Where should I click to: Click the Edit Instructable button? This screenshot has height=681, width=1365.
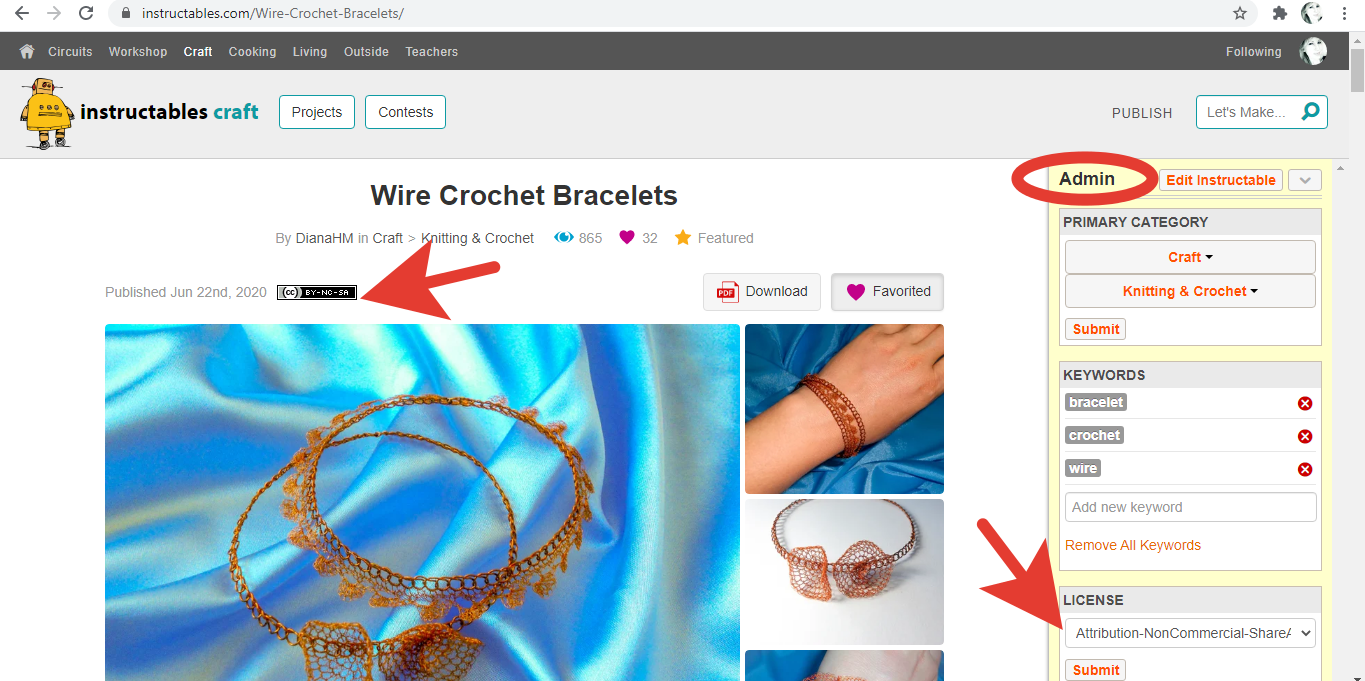coord(1221,180)
